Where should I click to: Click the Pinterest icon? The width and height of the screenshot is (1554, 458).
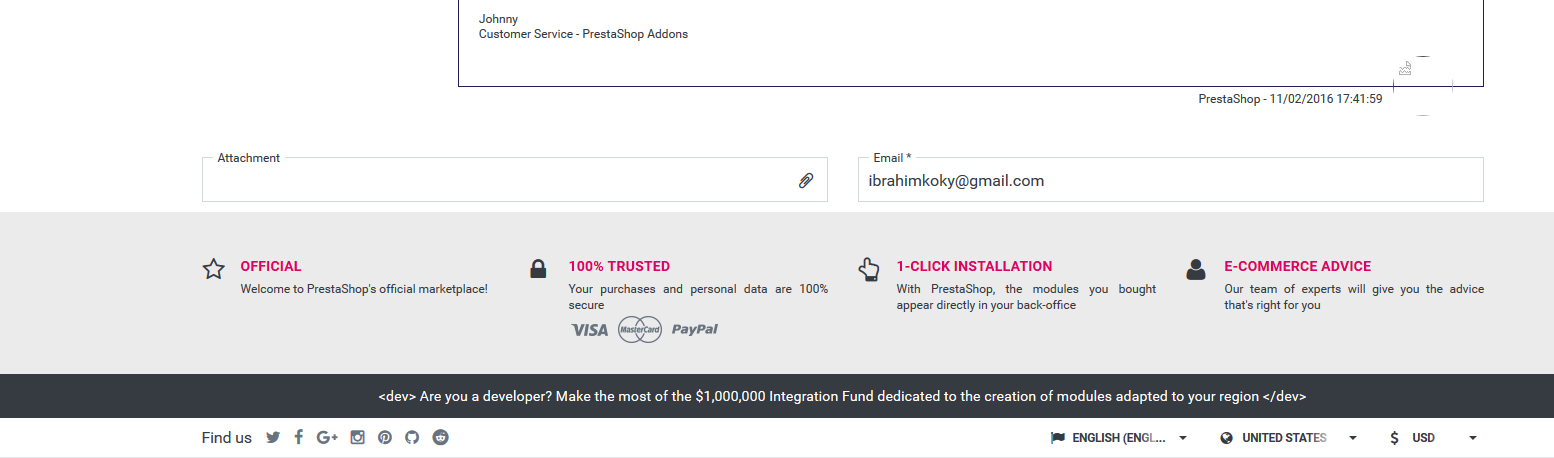(x=385, y=437)
